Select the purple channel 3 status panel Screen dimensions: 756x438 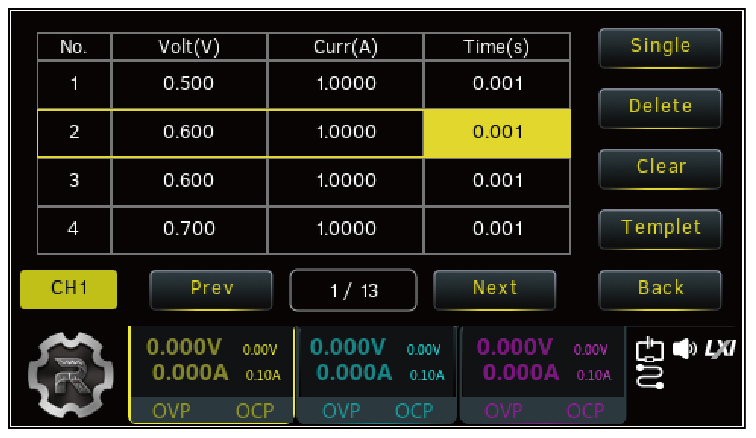(x=542, y=372)
